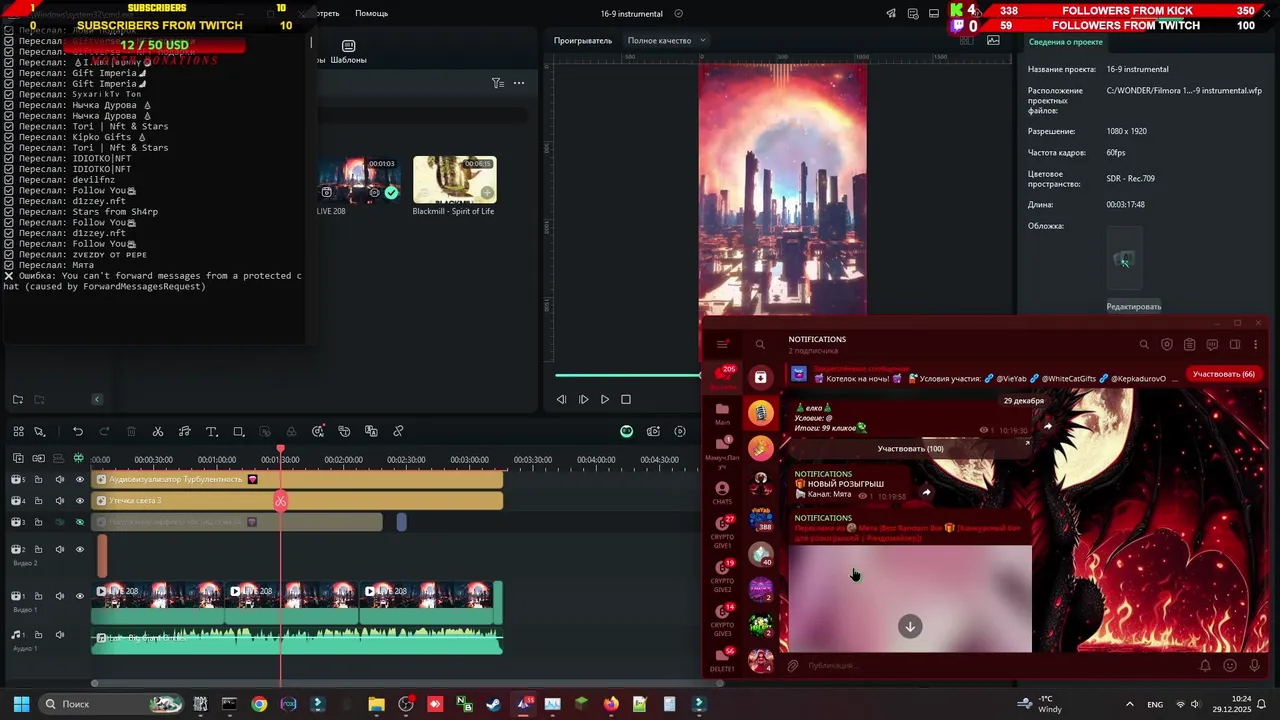Viewport: 1280px width, 720px height.
Task: Click the green AI assistant icon in timeline
Action: (626, 432)
